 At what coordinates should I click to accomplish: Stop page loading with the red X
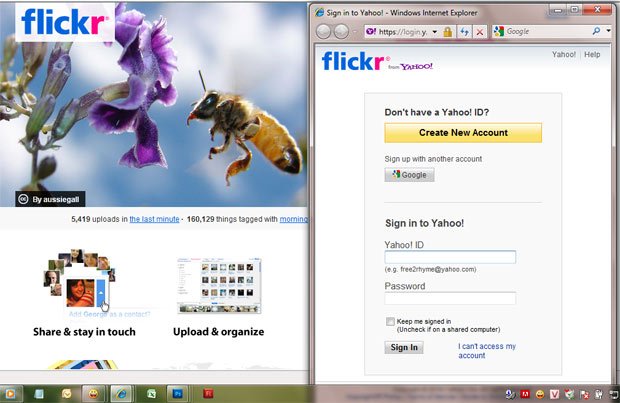click(x=481, y=32)
